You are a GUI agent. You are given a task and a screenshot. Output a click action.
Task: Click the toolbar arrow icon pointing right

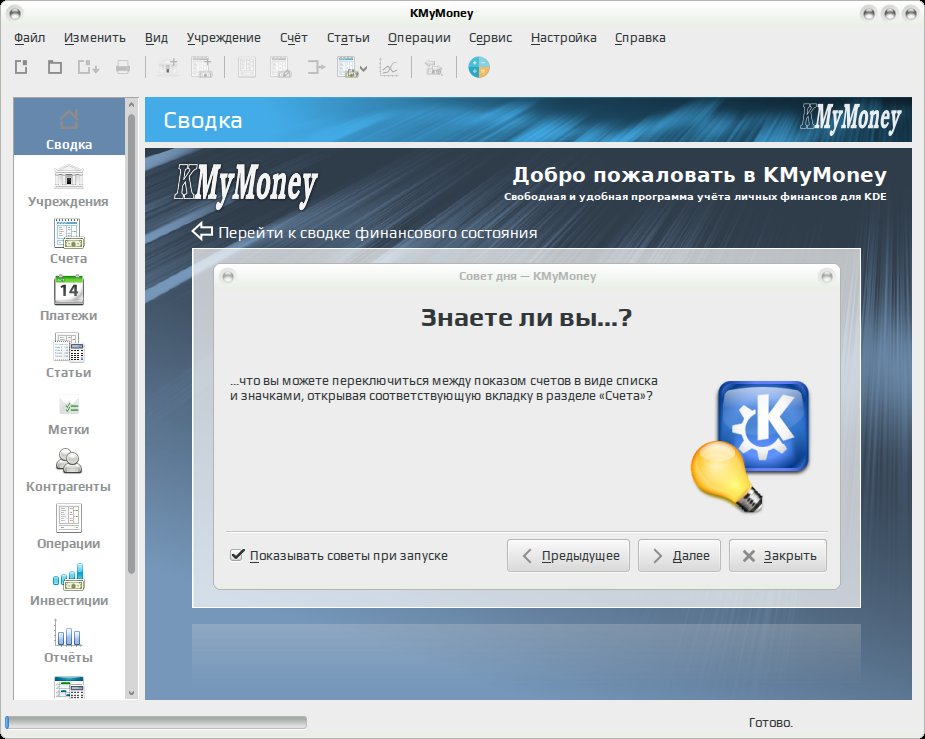pyautogui.click(x=316, y=67)
